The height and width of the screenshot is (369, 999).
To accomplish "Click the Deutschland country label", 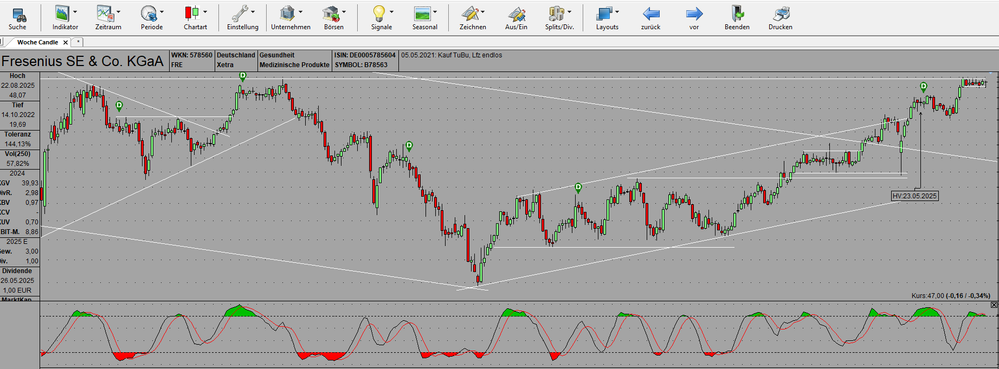I will click(236, 55).
